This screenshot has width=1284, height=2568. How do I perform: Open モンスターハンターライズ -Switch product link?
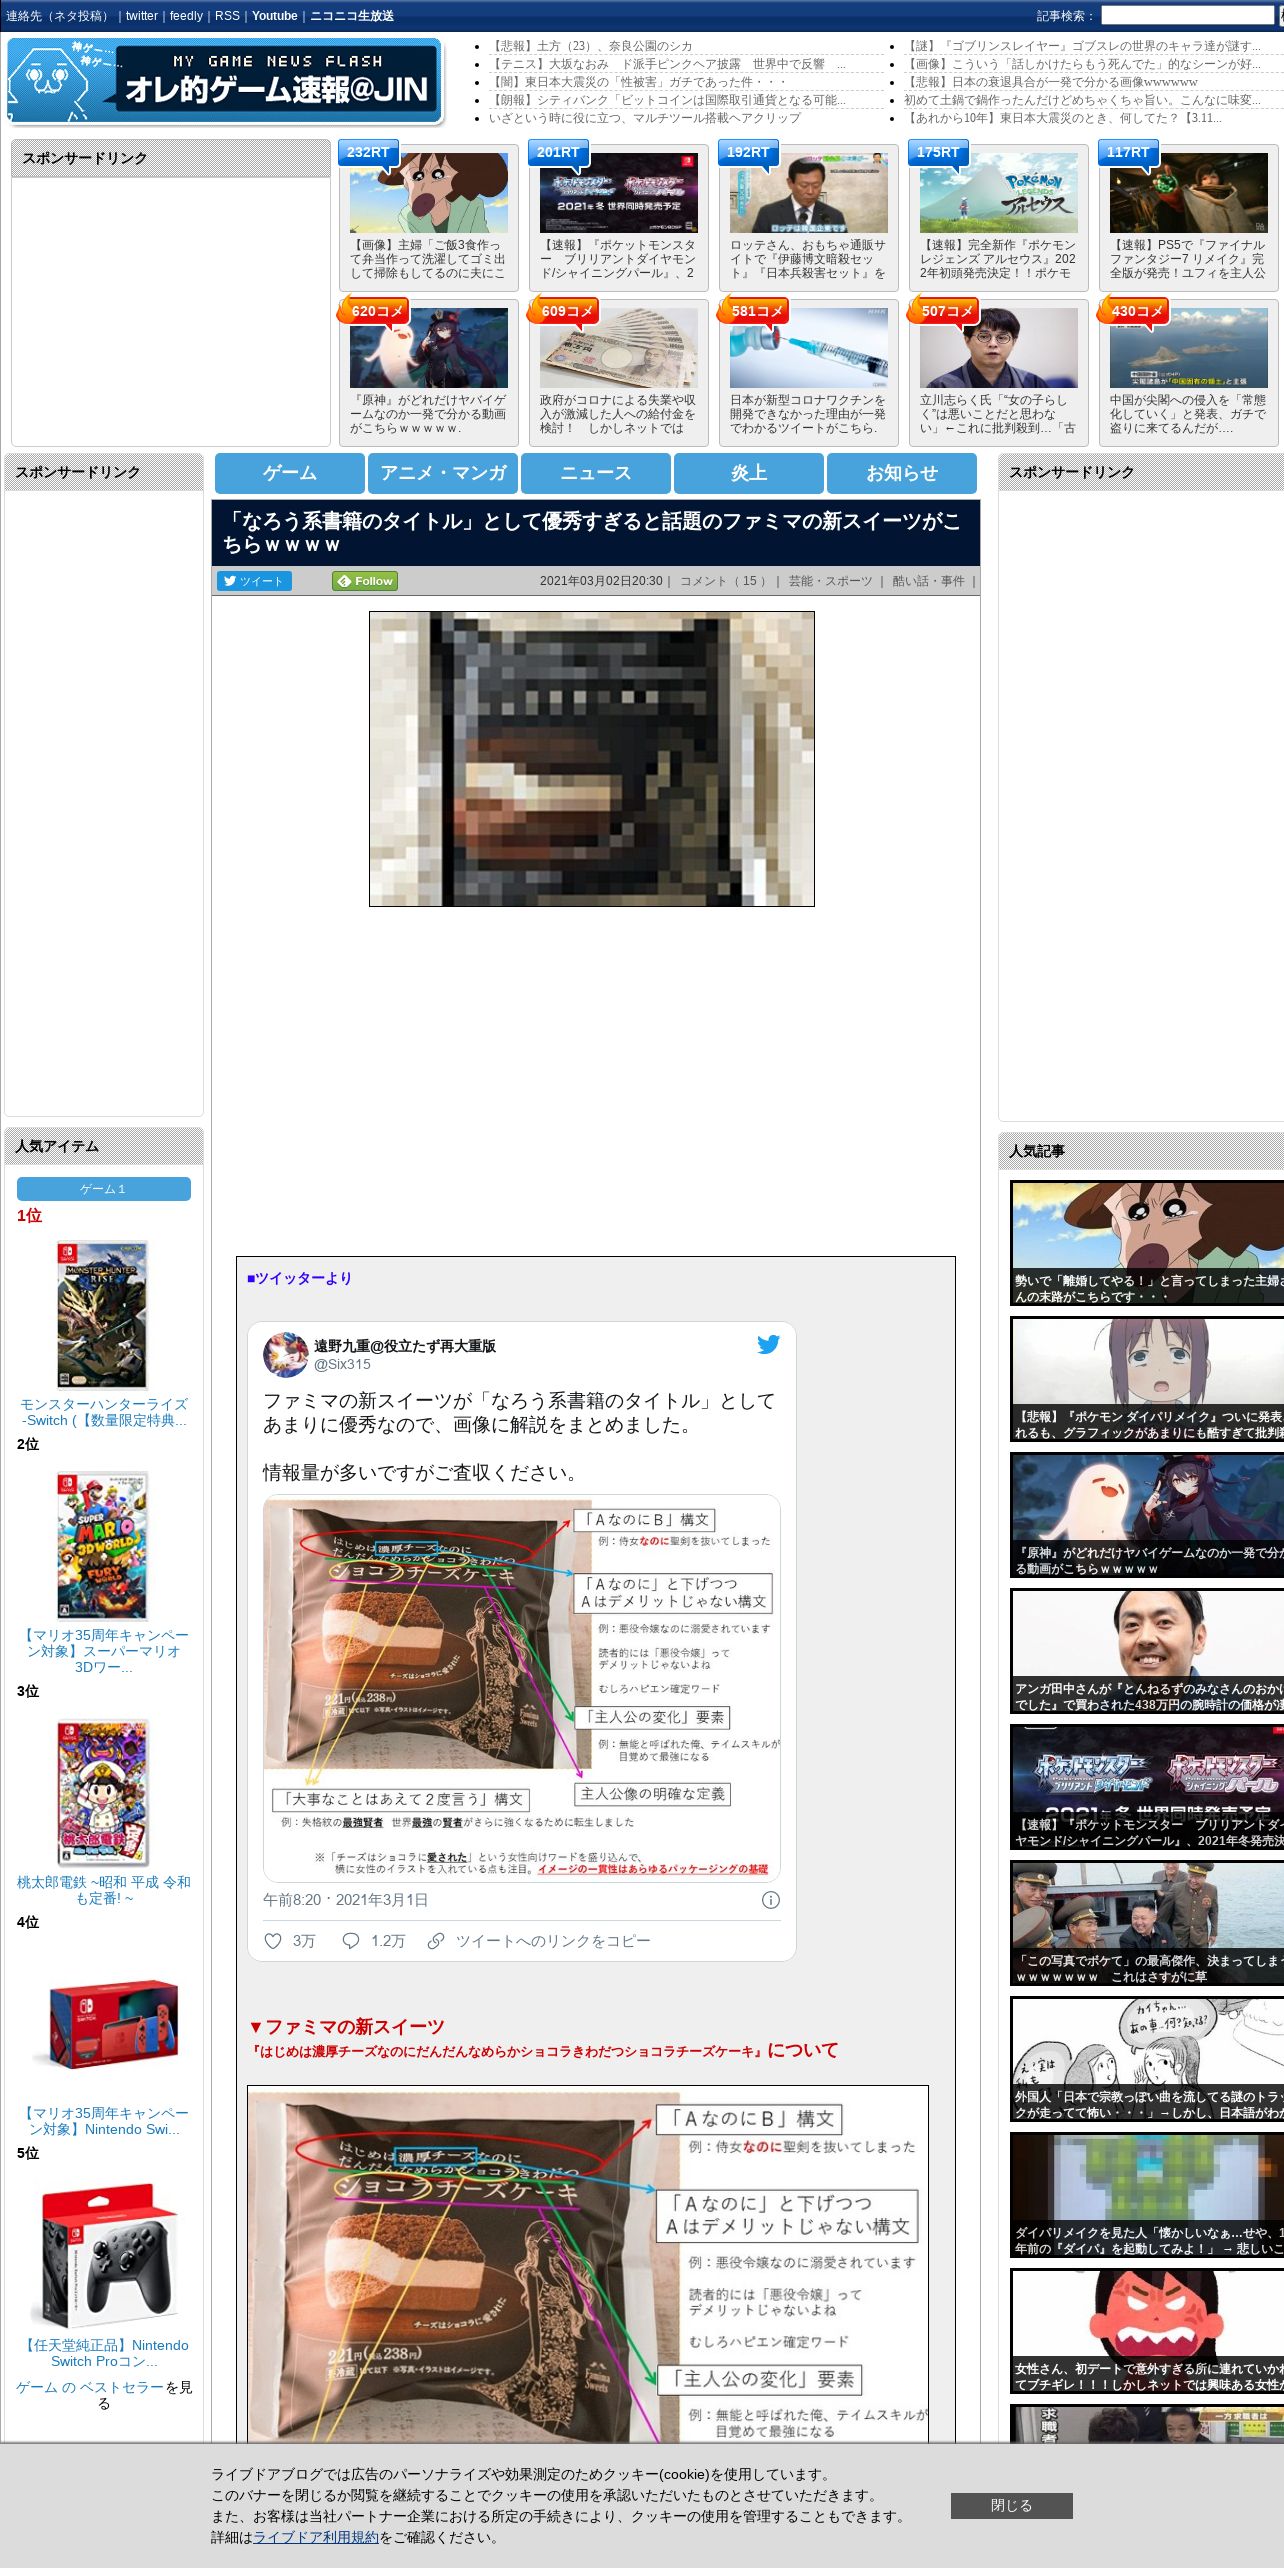103,1412
